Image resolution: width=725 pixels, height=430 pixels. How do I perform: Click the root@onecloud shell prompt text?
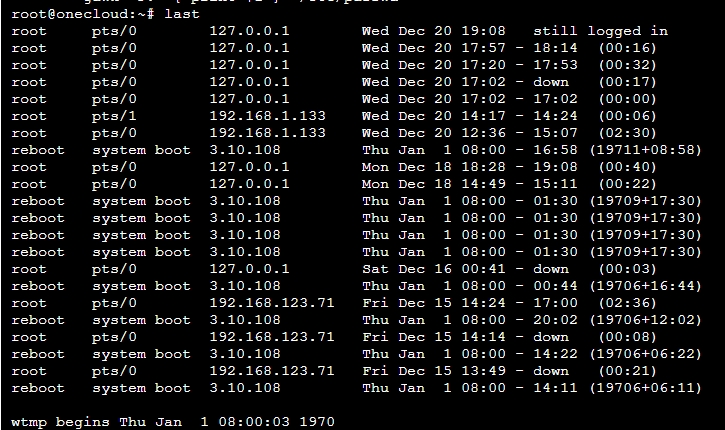pyautogui.click(x=69, y=14)
